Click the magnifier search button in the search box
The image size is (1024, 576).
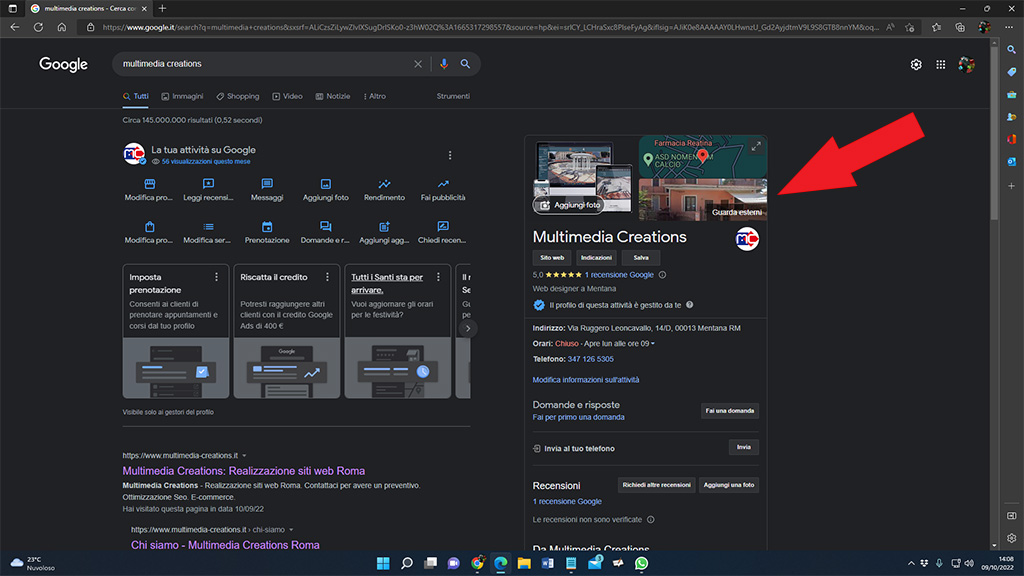point(465,64)
